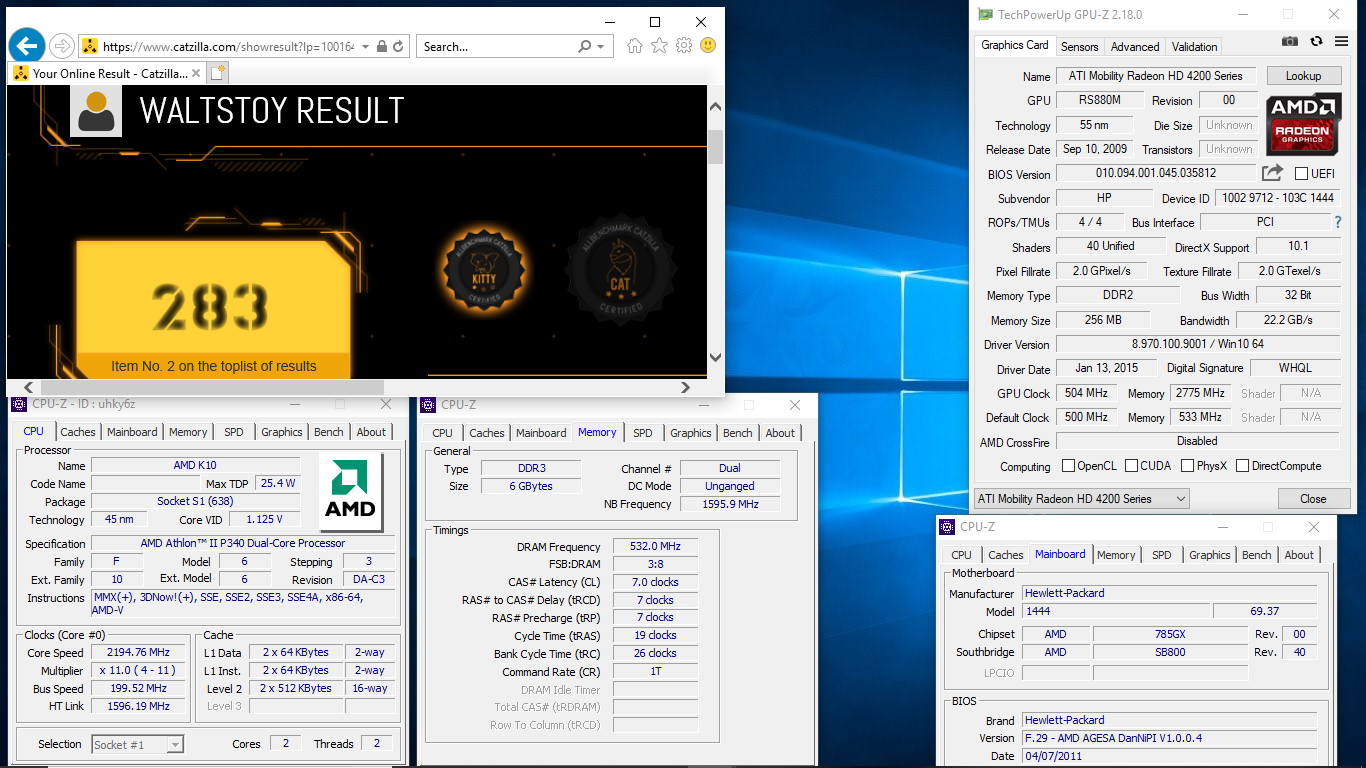The image size is (1366, 768).
Task: Click the Bus Interface question mark
Action: [x=1338, y=222]
